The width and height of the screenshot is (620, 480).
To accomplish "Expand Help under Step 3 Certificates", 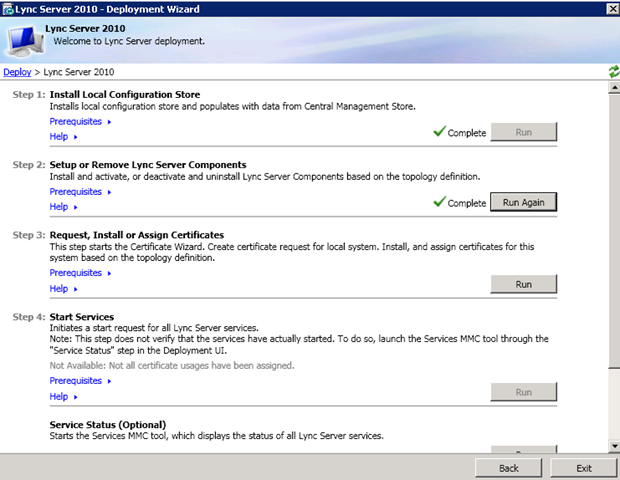I will [x=63, y=289].
